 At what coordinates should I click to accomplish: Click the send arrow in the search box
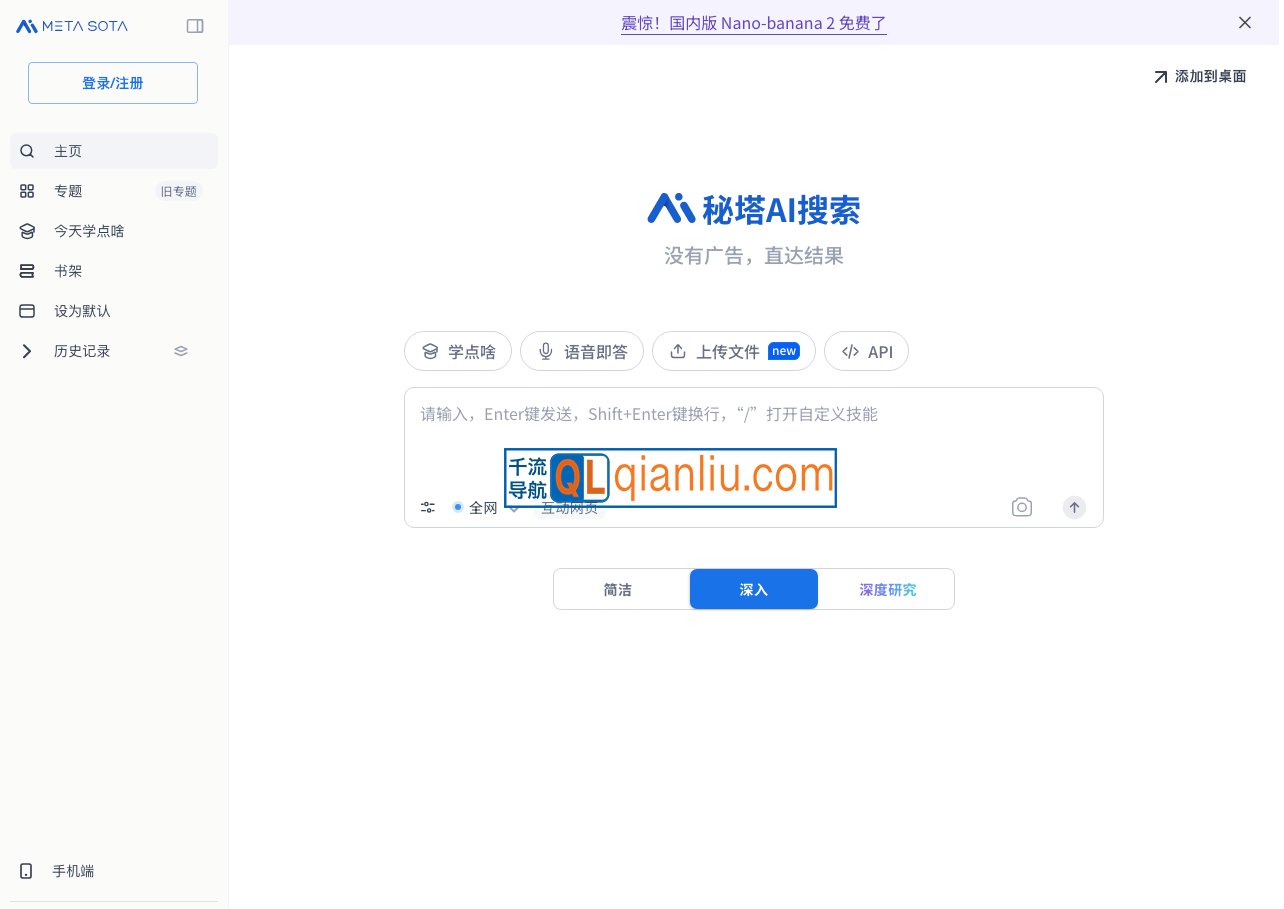click(x=1074, y=507)
